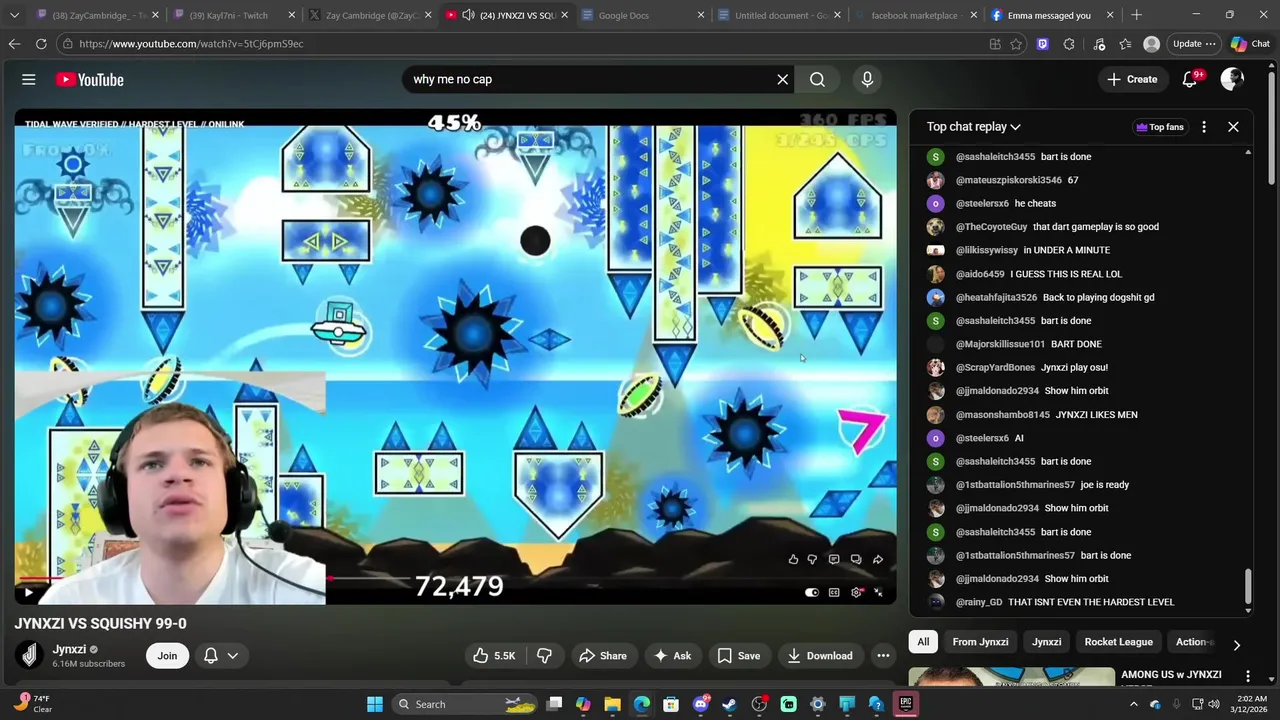Screen dimensions: 1280x720
Task: Clear the search box text
Action: point(783,79)
